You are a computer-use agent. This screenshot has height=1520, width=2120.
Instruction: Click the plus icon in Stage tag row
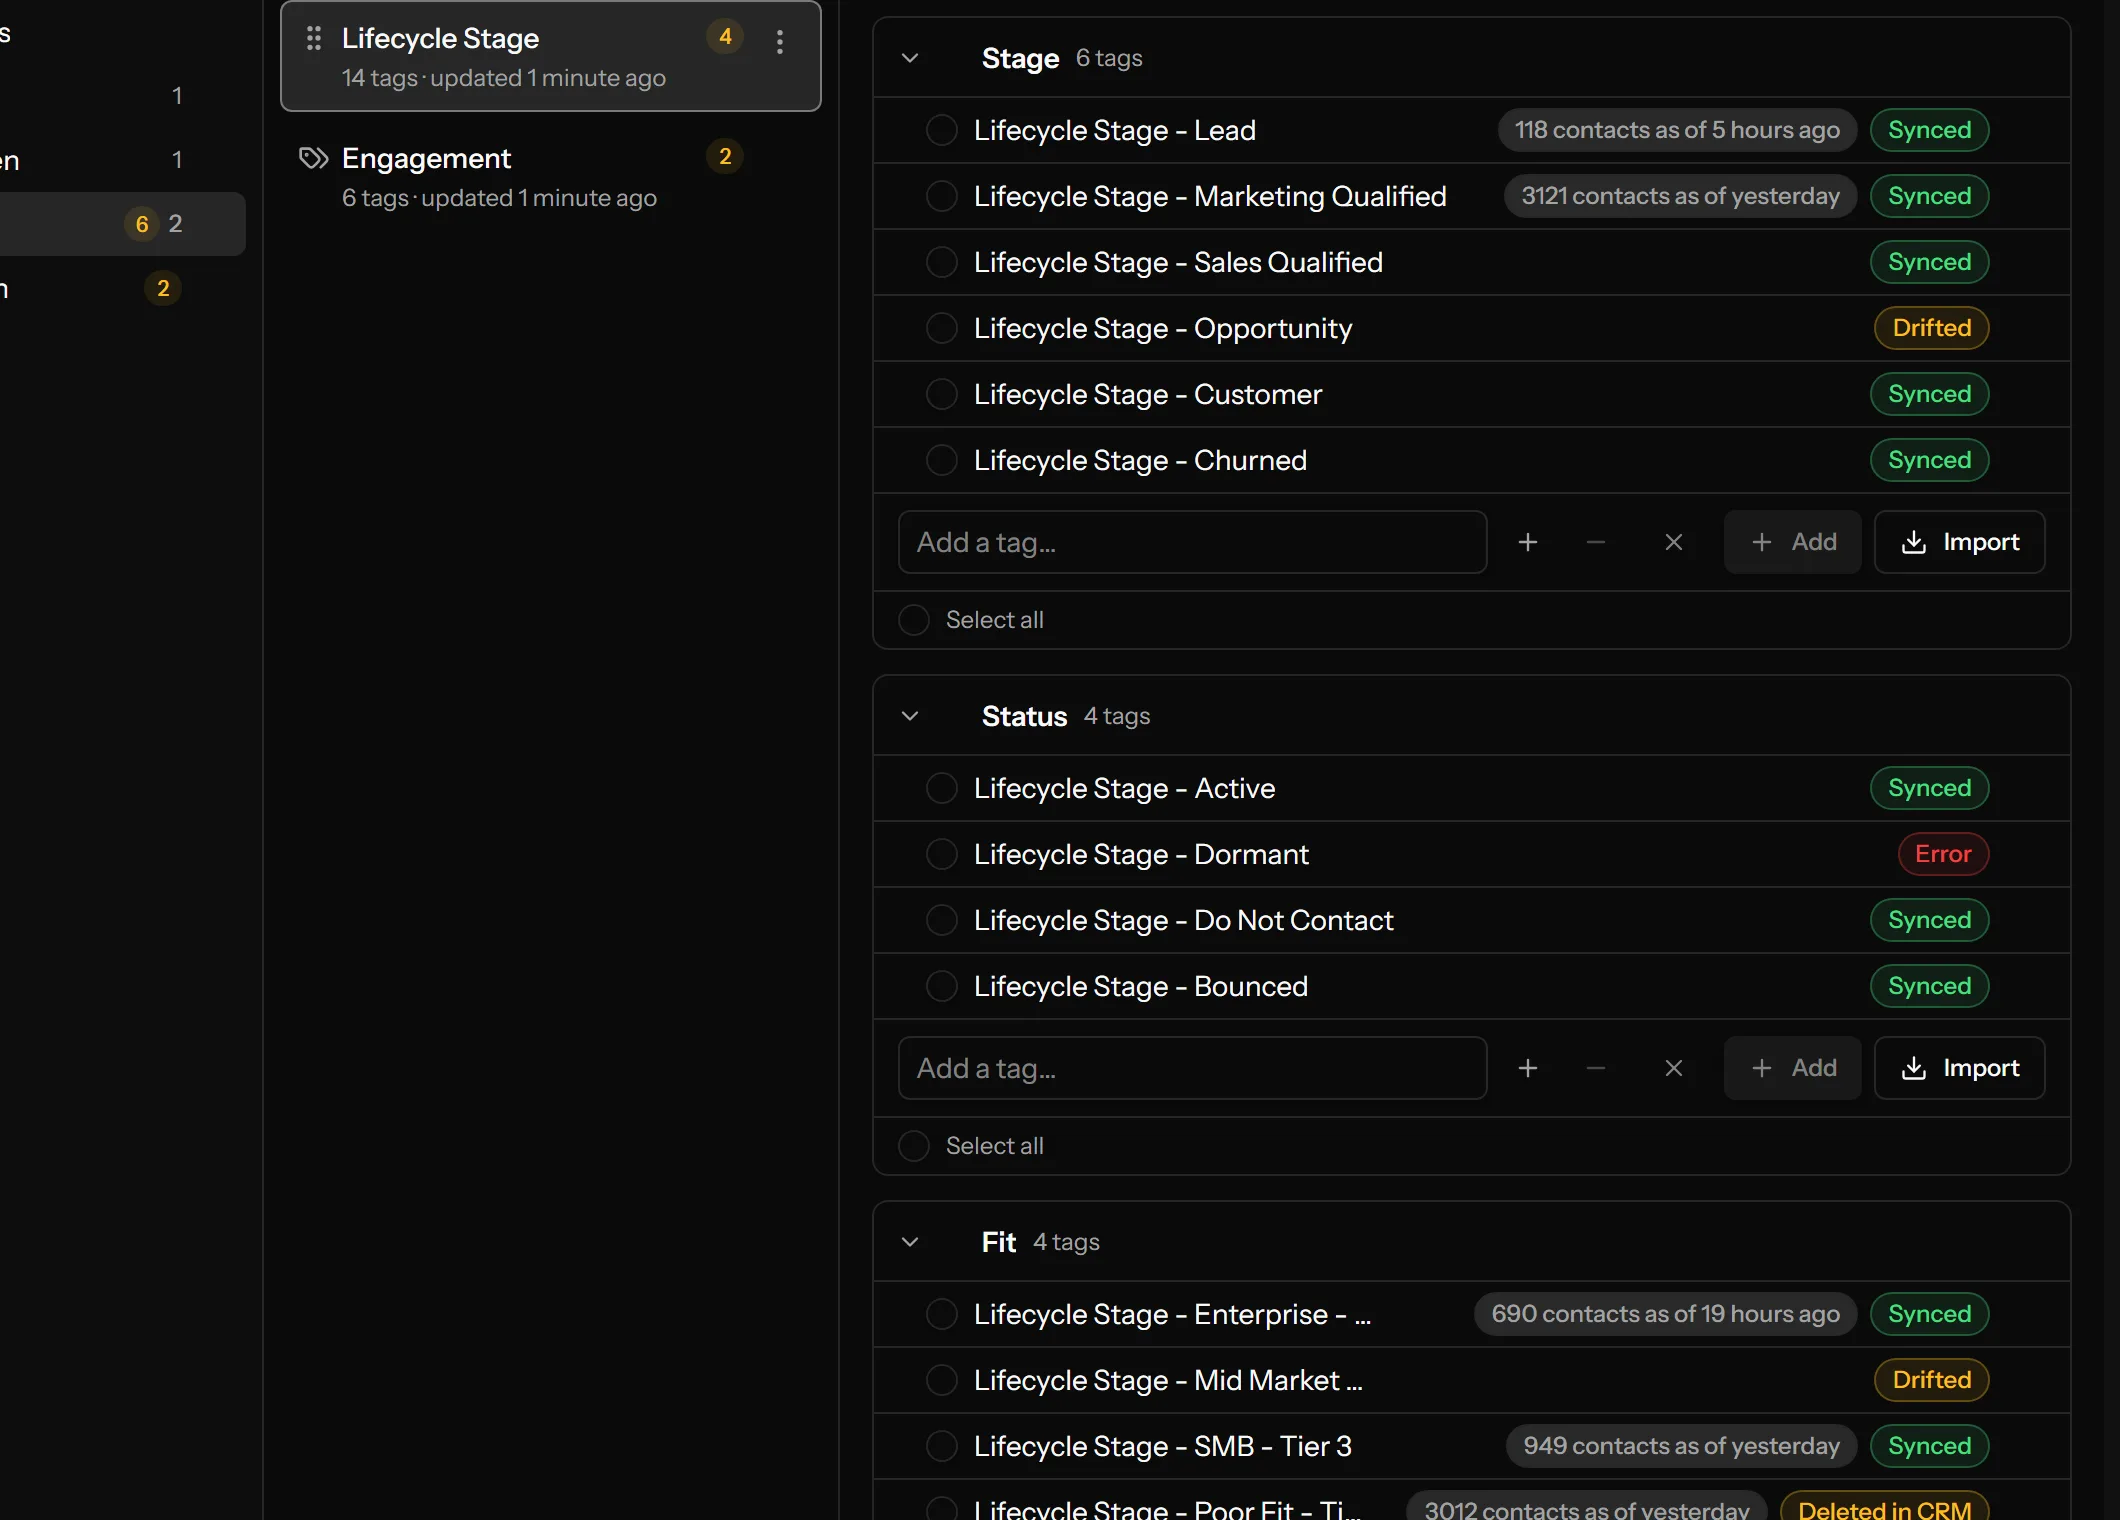[1527, 542]
